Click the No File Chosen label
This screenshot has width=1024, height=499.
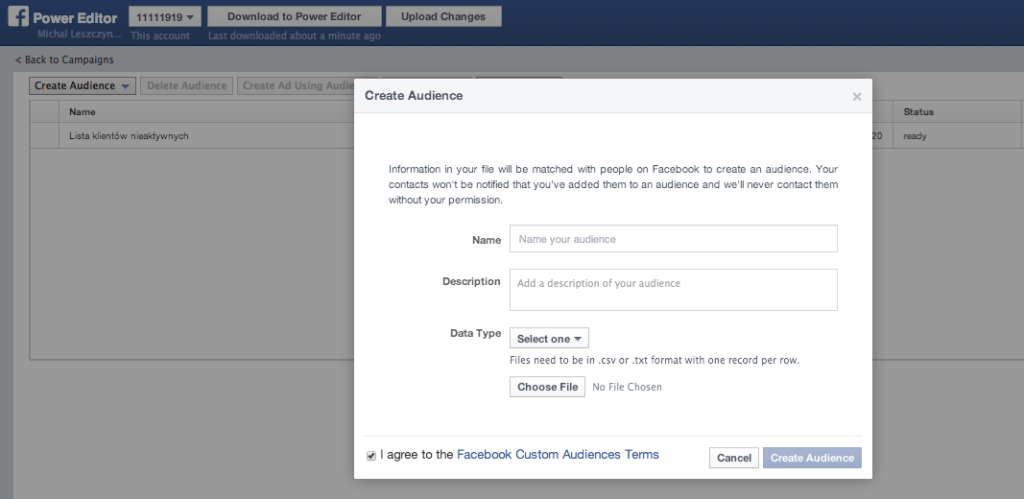click(x=627, y=387)
